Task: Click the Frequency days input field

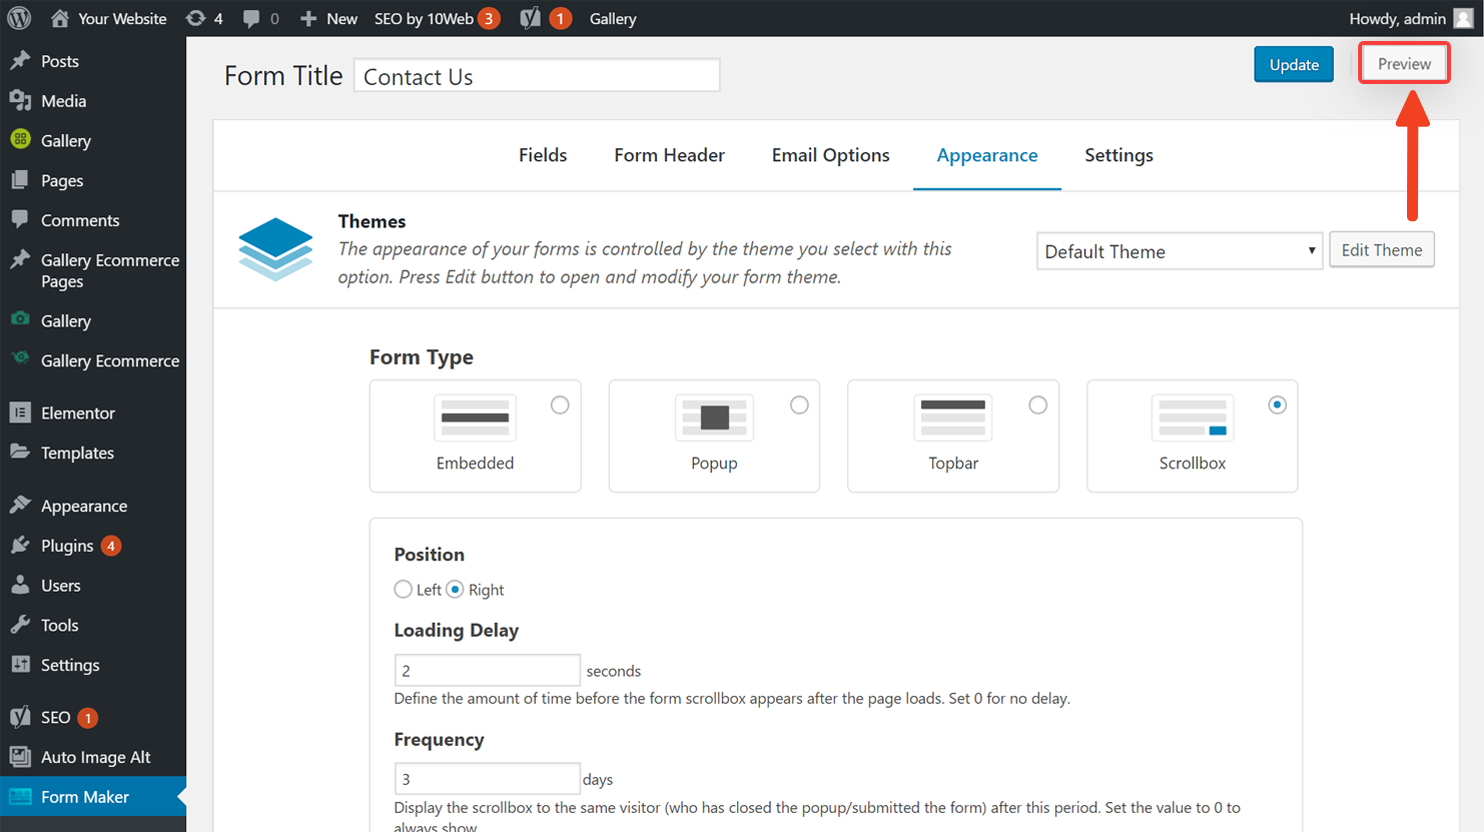Action: [487, 778]
